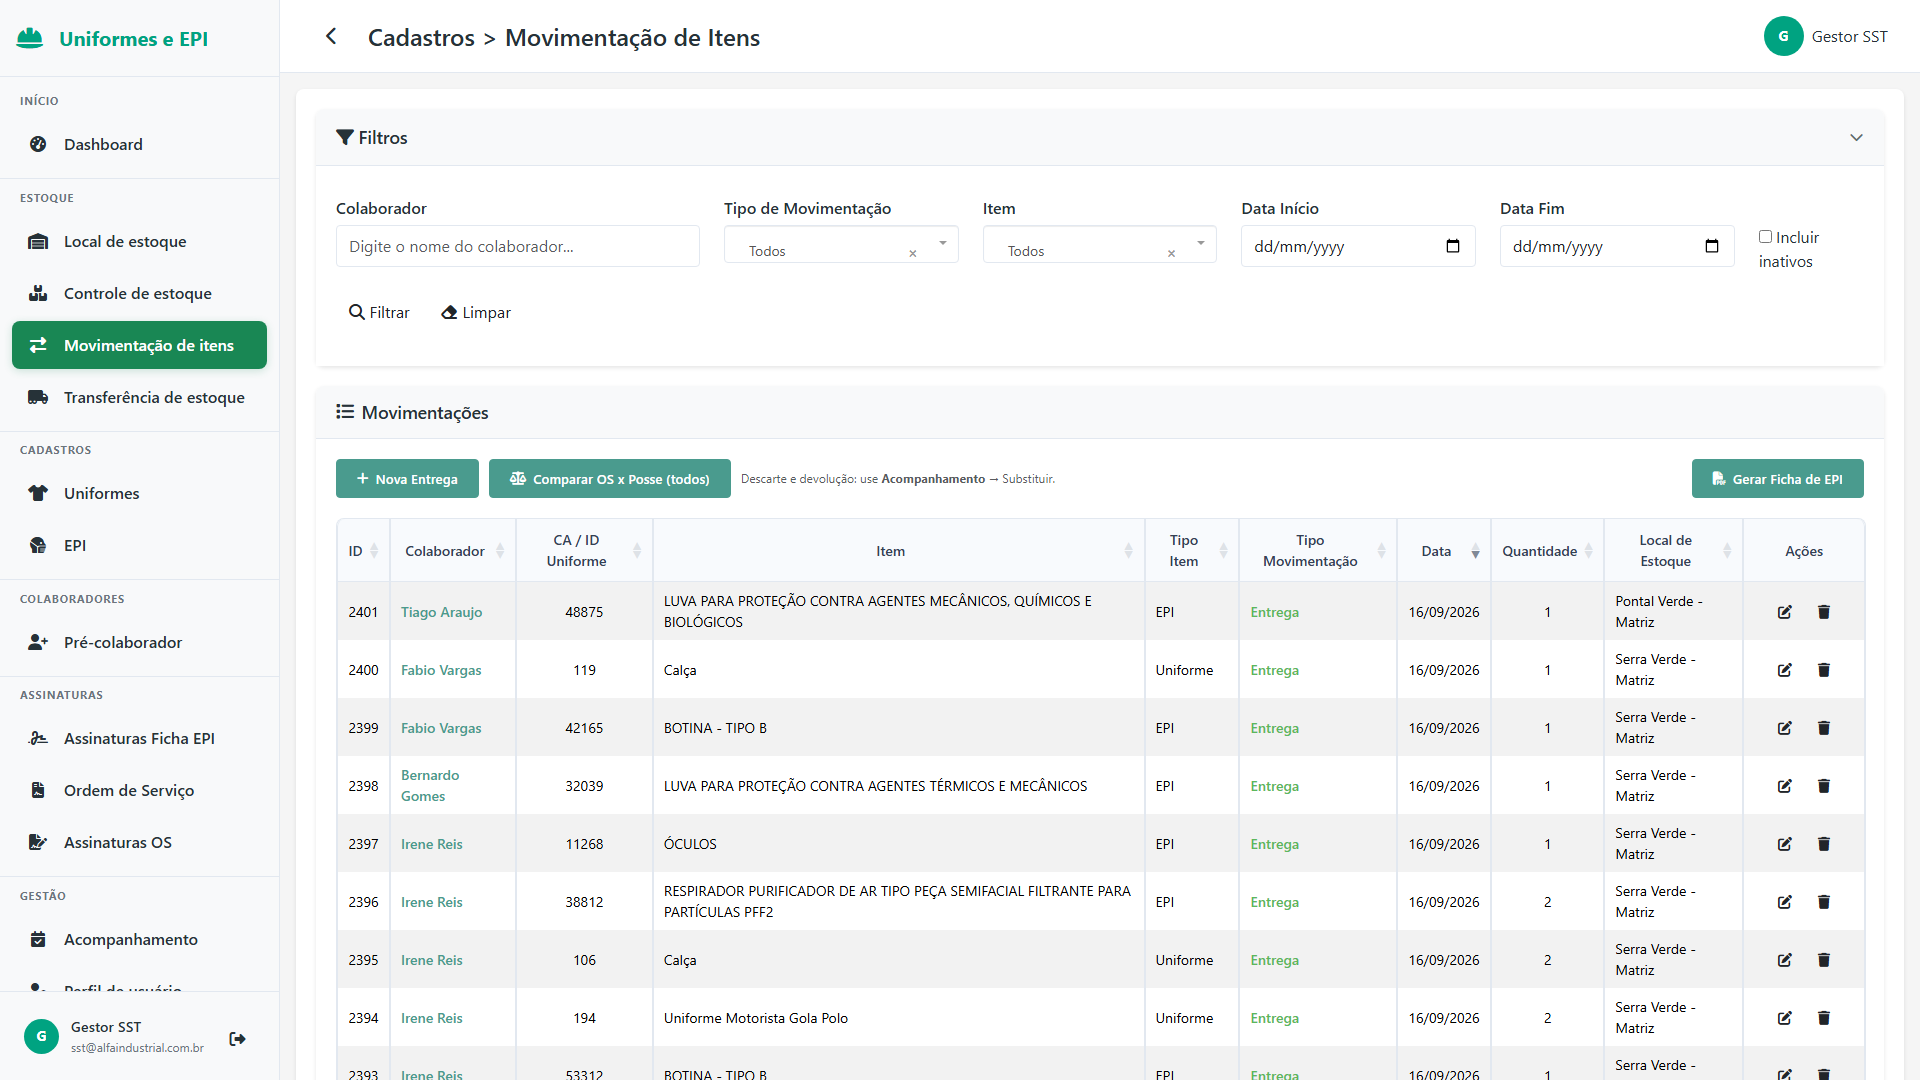
Task: Open collaborator link Tiago Araujo
Action: pos(441,612)
